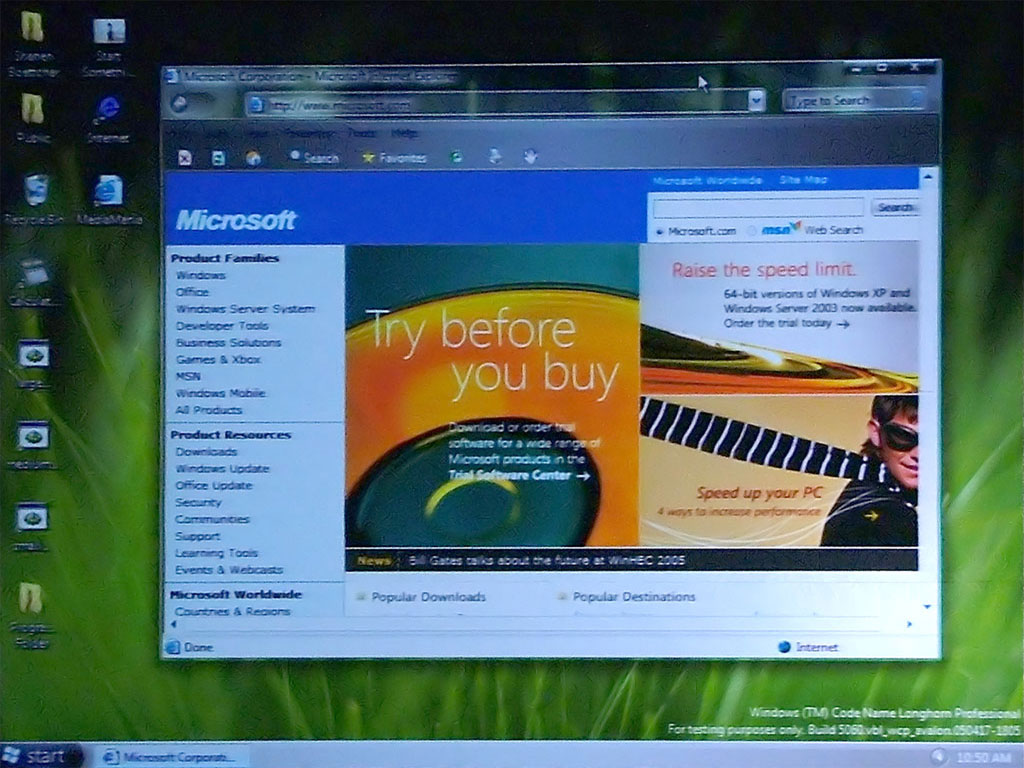Viewport: 1024px width, 768px height.
Task: Click the system tray icon beside clock
Action: pos(938,756)
